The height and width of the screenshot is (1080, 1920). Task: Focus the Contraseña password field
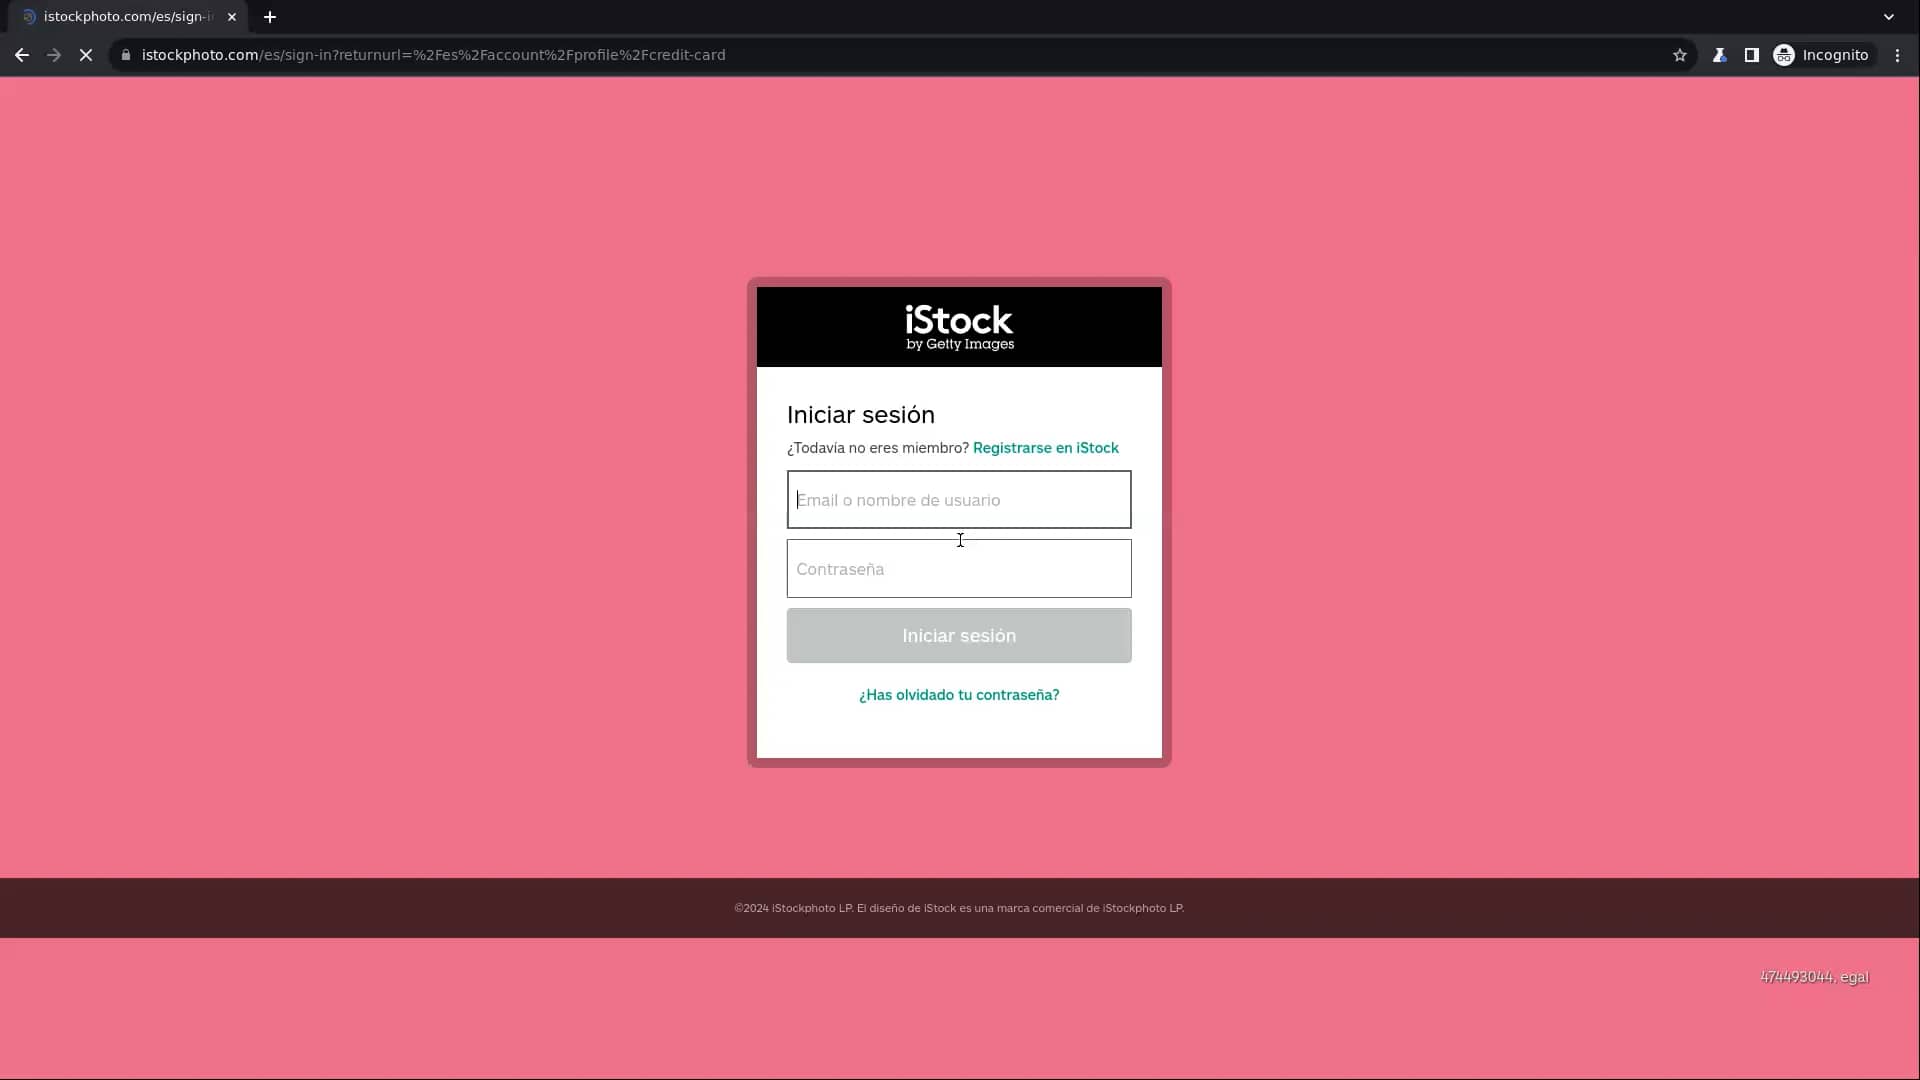click(x=959, y=569)
